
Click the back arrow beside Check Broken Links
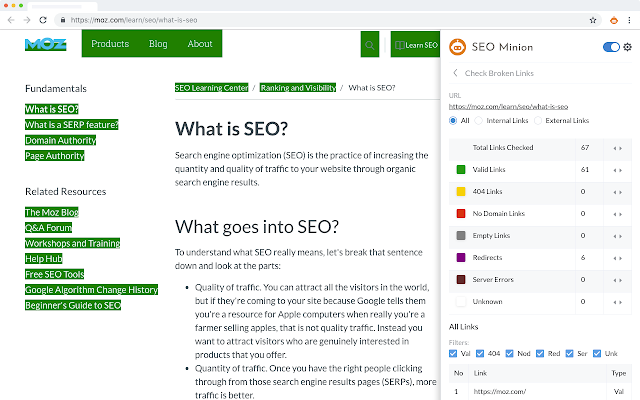click(x=456, y=73)
